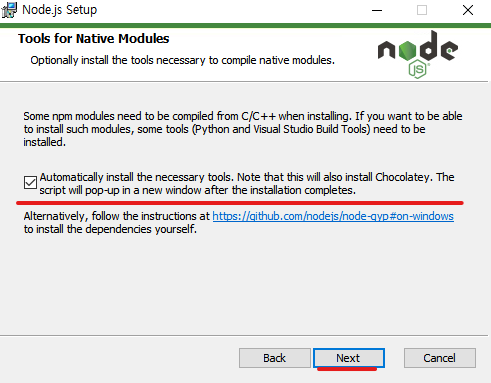
Task: Uncheck the automatically install necessary tools checkbox
Action: click(30, 183)
